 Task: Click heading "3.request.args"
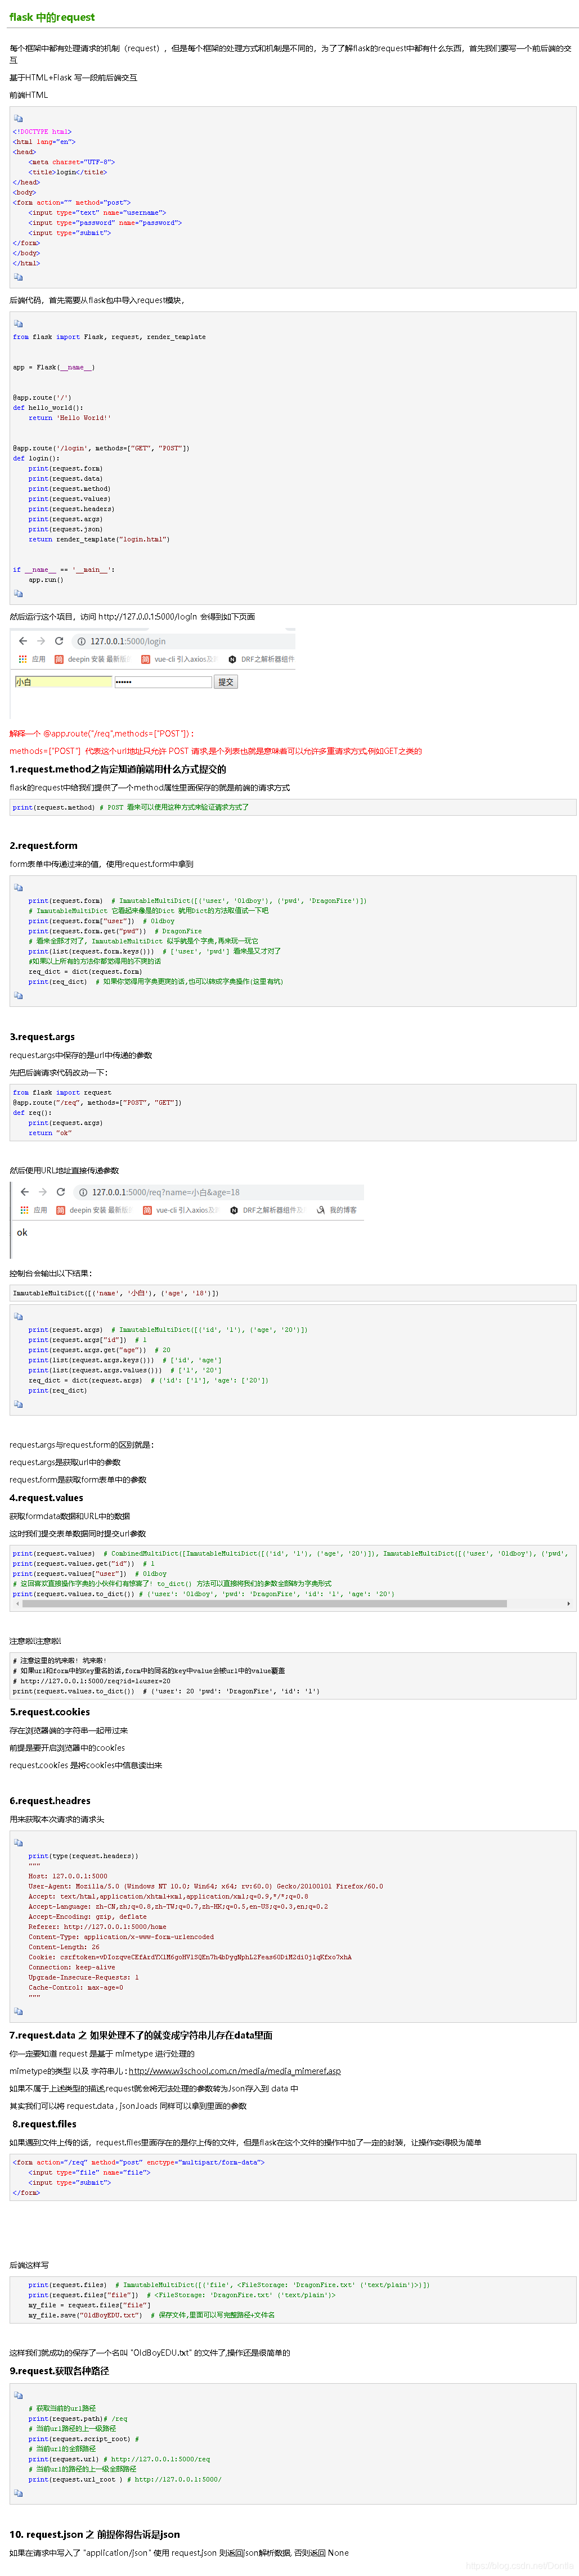[x=42, y=1037]
